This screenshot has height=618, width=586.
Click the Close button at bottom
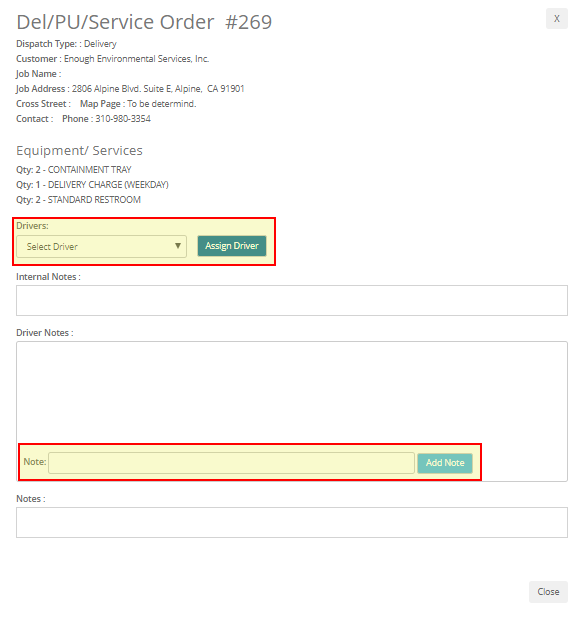[548, 592]
